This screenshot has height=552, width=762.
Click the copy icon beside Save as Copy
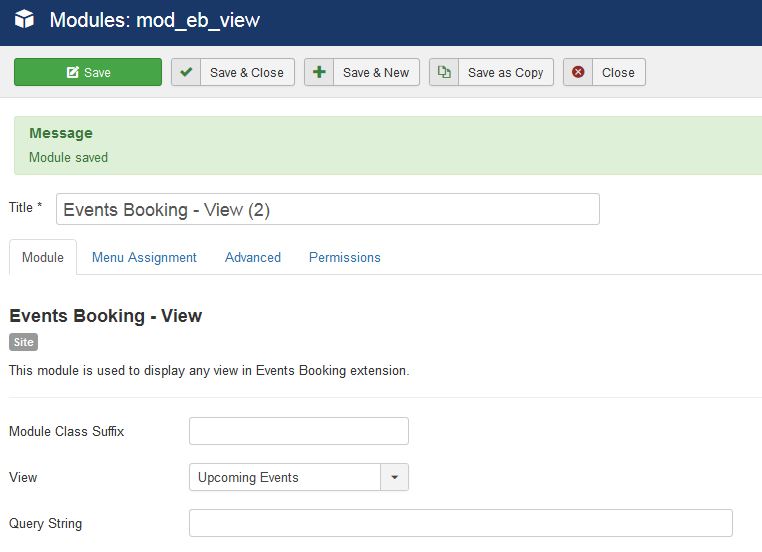click(444, 72)
